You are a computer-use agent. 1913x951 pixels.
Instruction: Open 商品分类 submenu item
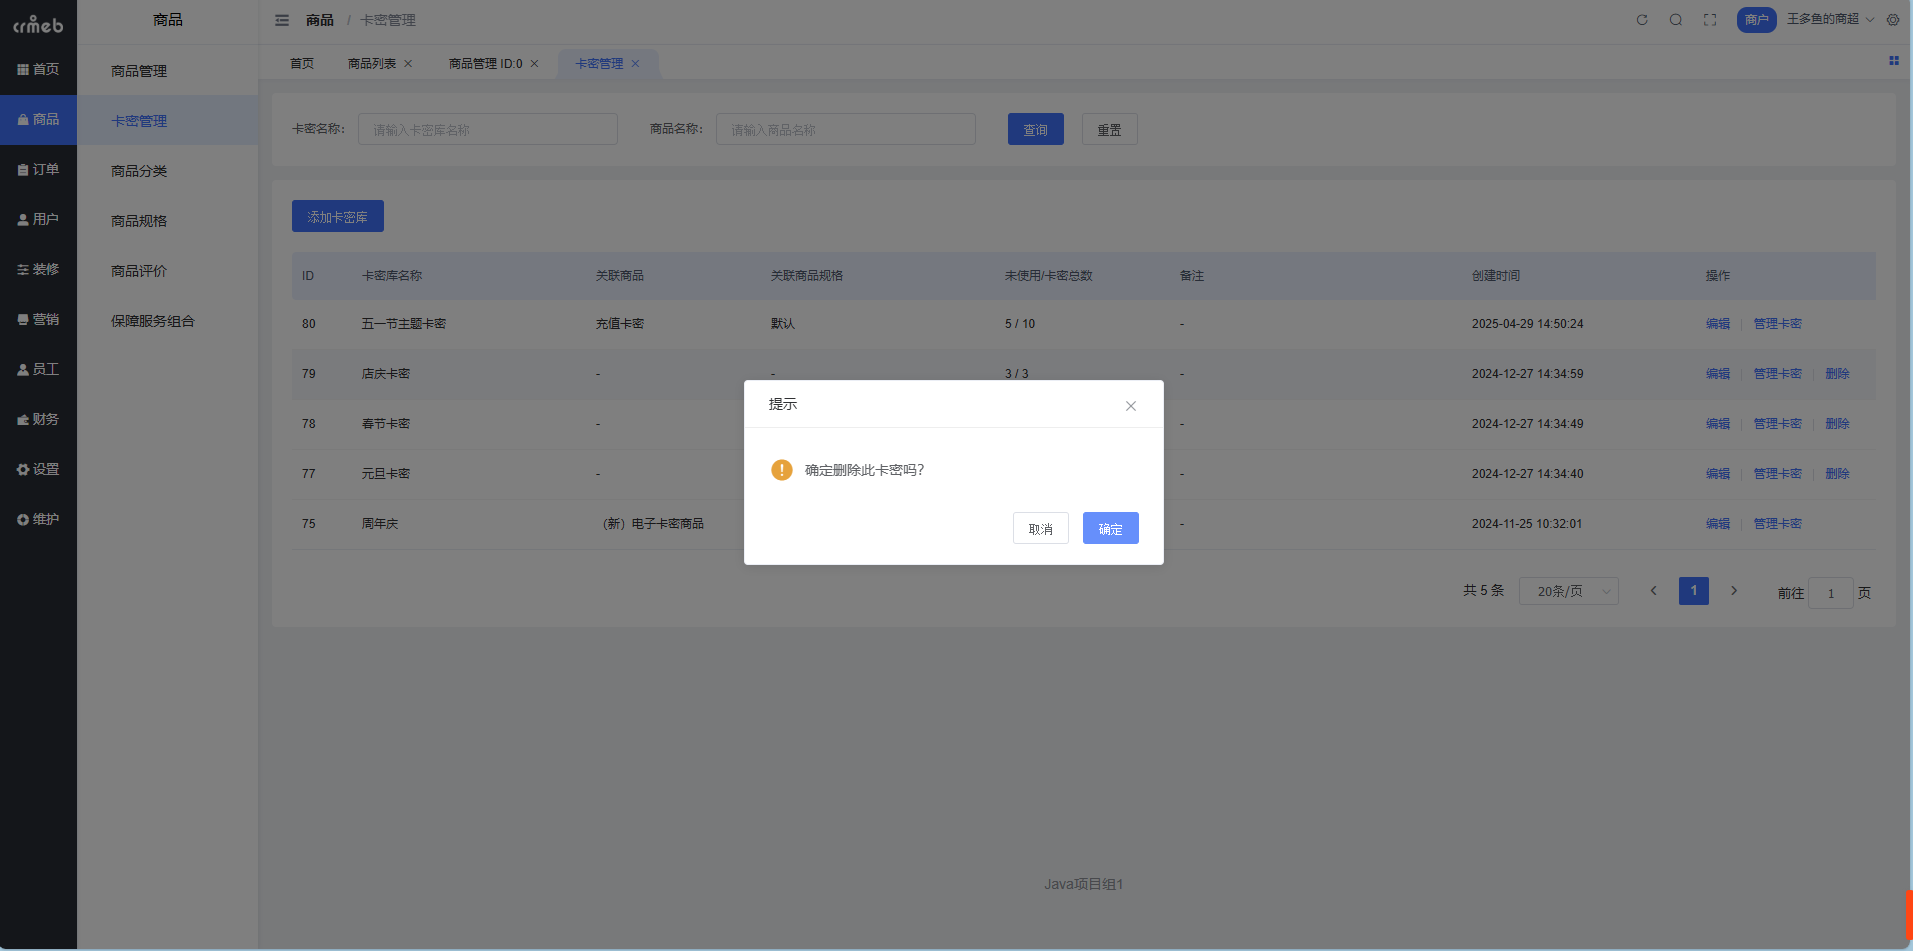click(x=139, y=171)
